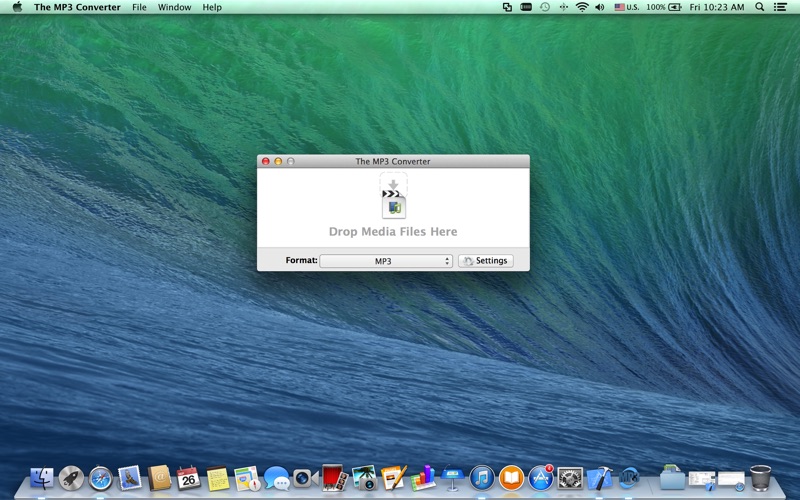800x500 pixels.
Task: Open Messages speech bubble icon in Dock
Action: point(277,479)
